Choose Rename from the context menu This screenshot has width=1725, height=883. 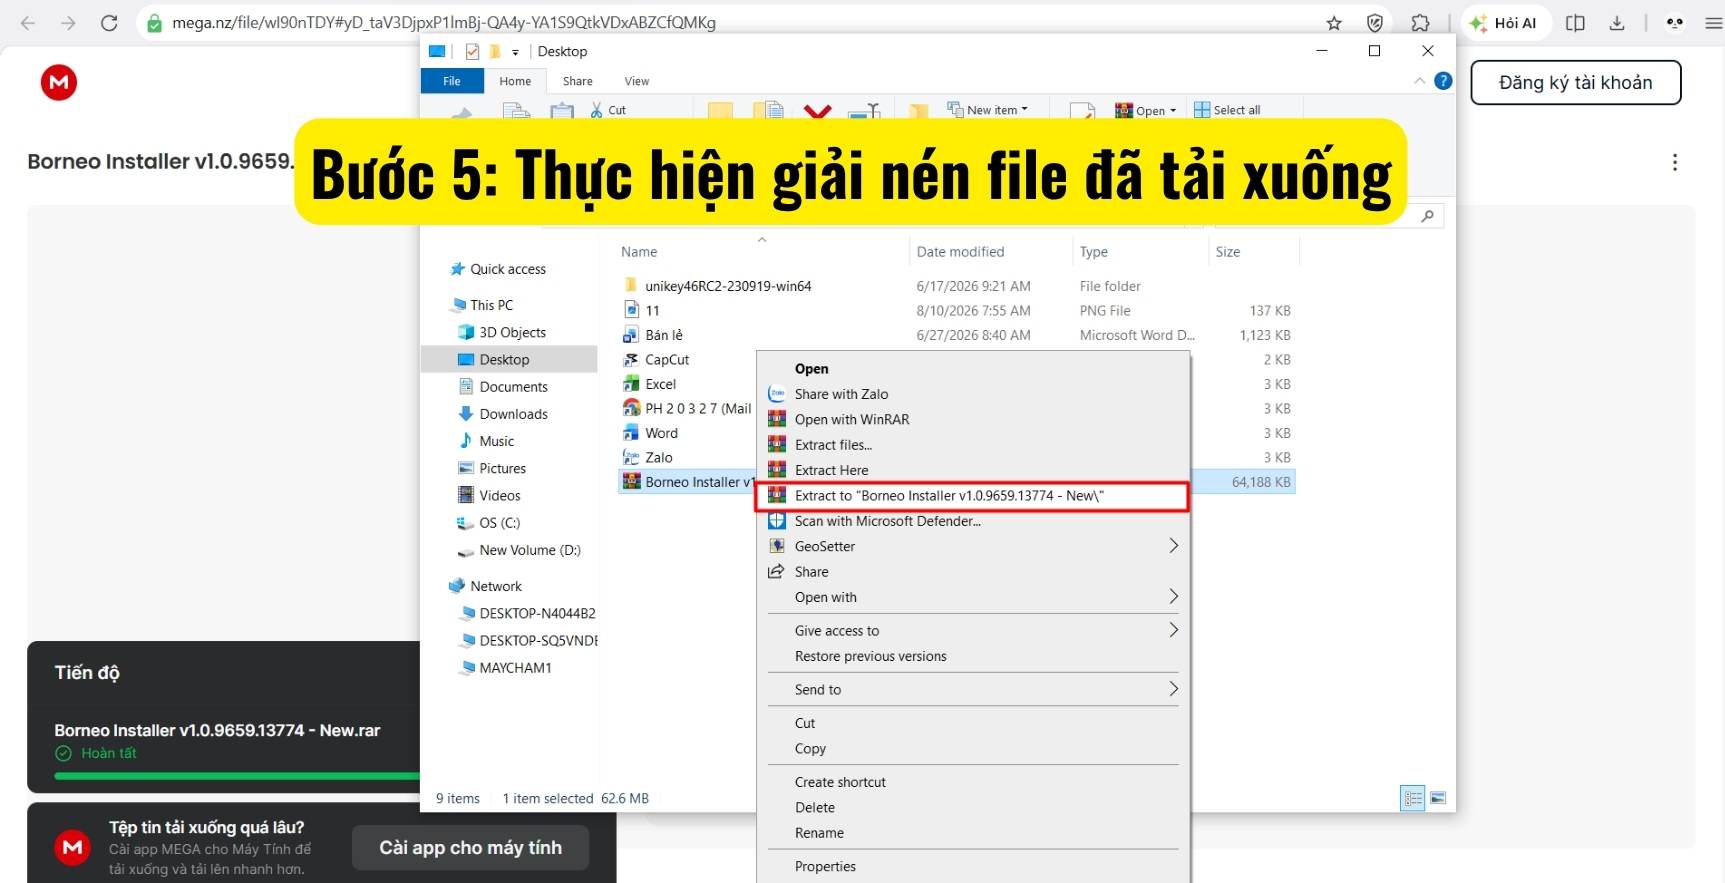[973, 833]
